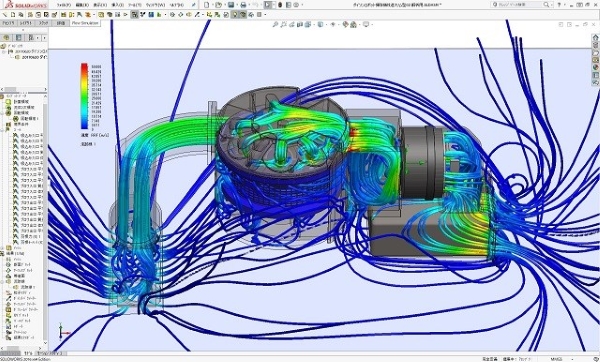Viewport: 600px width, 362px height.
Task: Open the search magnifier dropdown arrow
Action: (551, 5)
